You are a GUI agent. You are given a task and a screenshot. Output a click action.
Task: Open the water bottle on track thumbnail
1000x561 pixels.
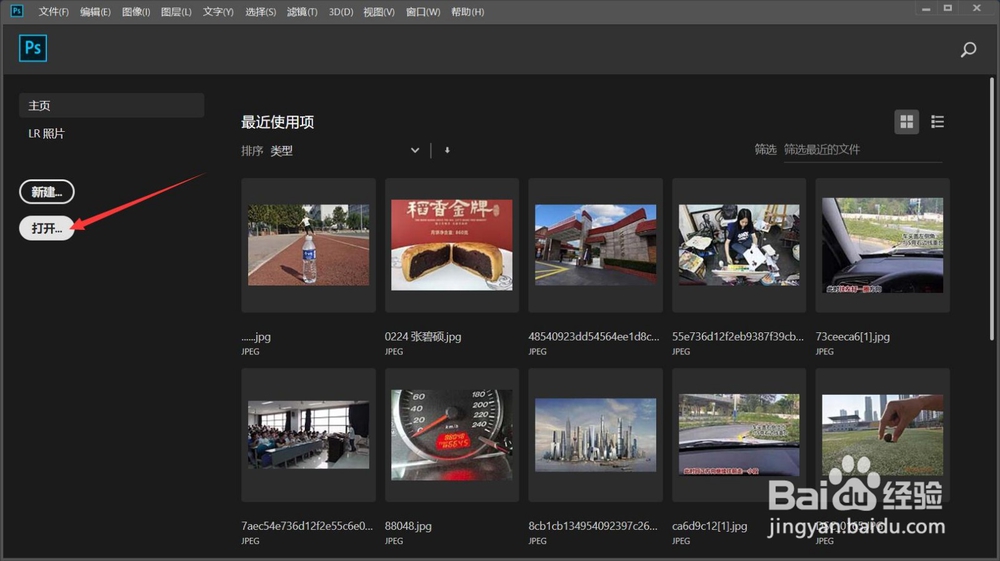click(x=308, y=245)
